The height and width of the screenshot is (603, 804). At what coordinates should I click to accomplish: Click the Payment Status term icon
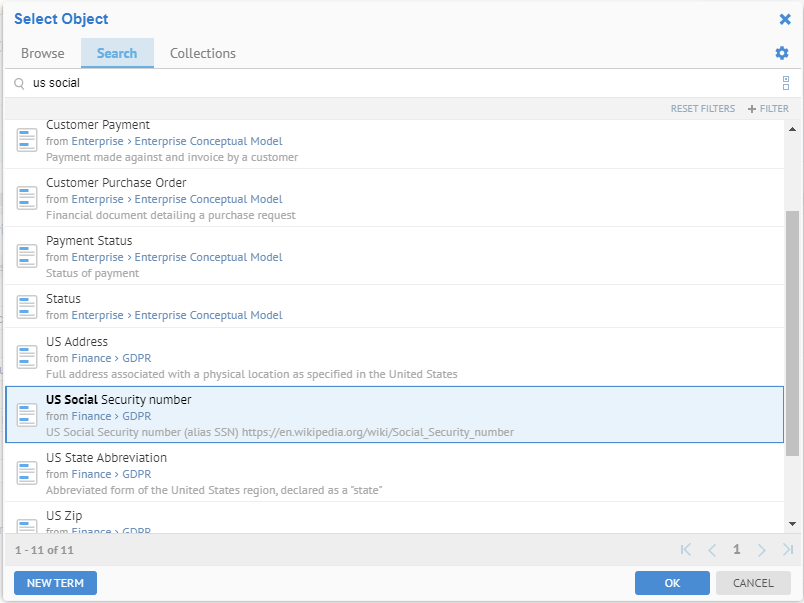pos(27,256)
